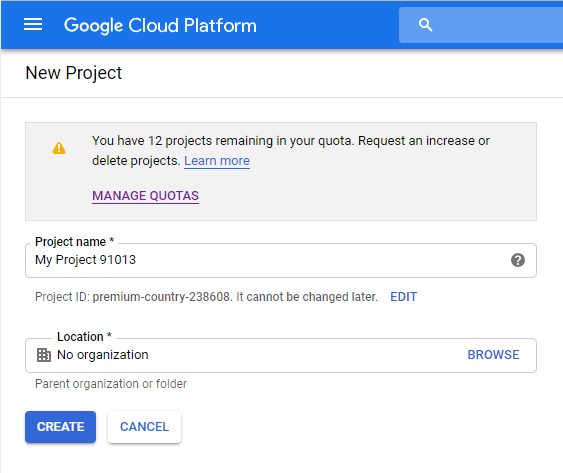Click the quota remaining message text
Viewport: 563px width, 473px height.
(291, 150)
